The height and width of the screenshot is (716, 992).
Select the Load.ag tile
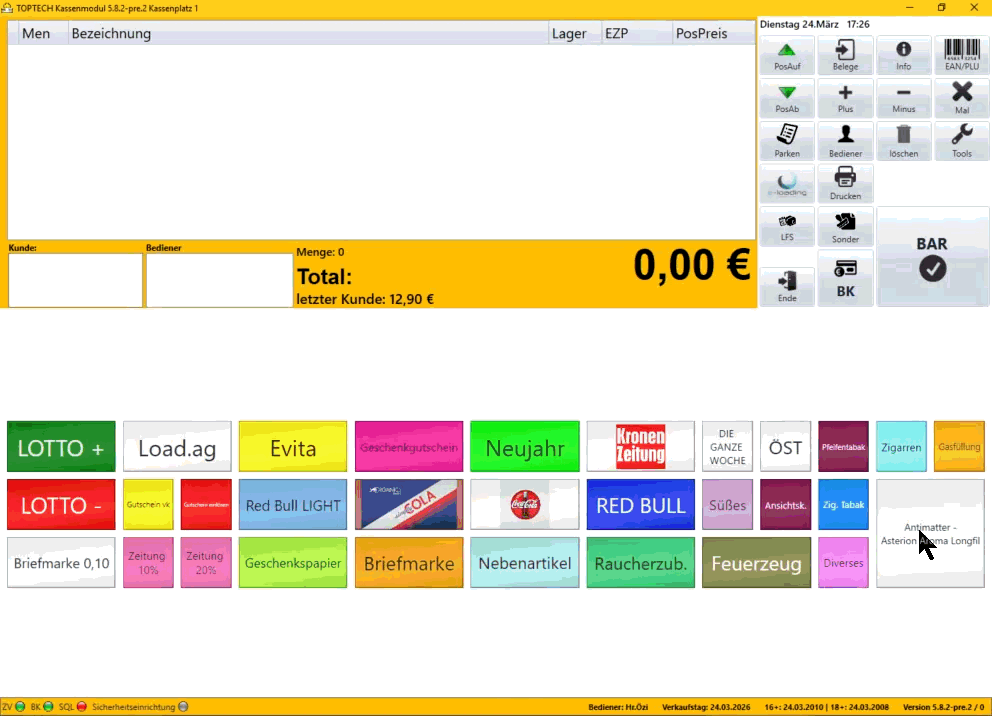pyautogui.click(x=177, y=447)
